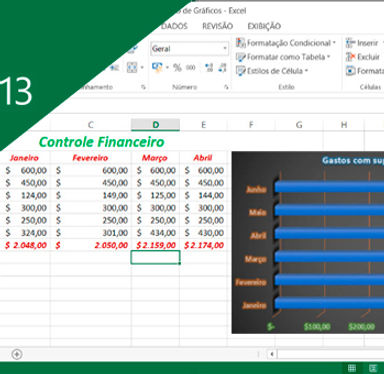Open the Geral number format dropdown

coord(225,49)
